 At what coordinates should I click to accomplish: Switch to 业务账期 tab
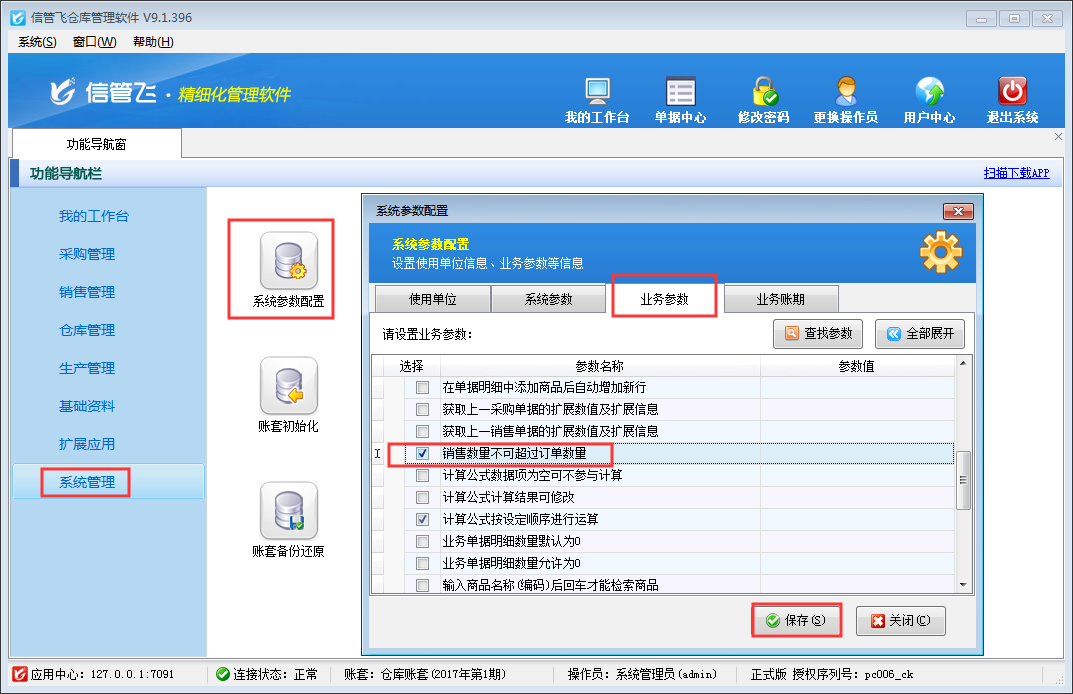[x=780, y=299]
